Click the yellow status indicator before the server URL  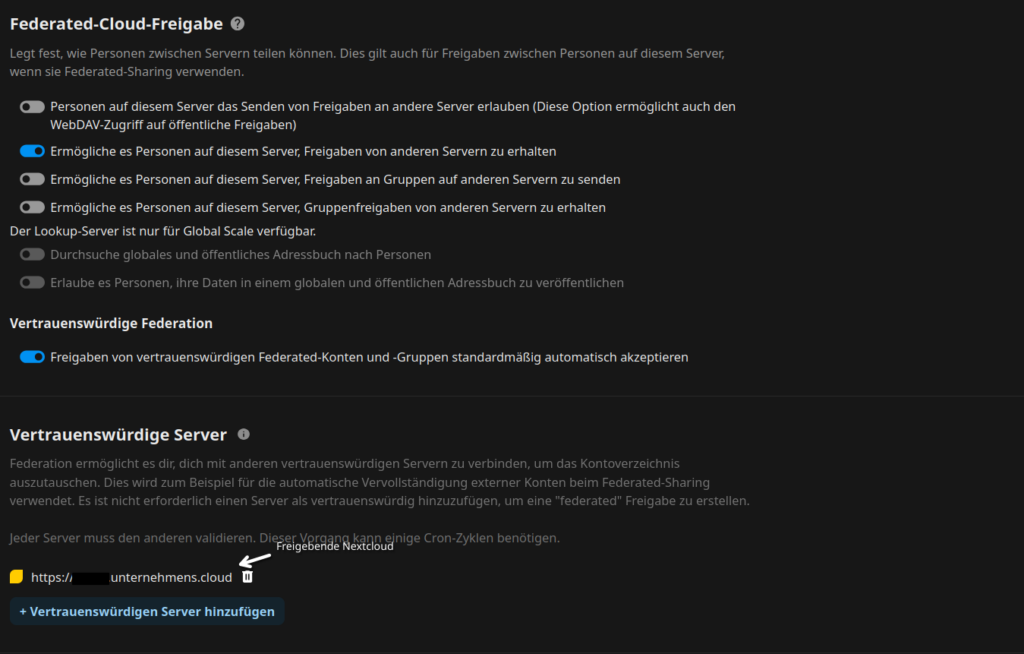click(x=16, y=577)
